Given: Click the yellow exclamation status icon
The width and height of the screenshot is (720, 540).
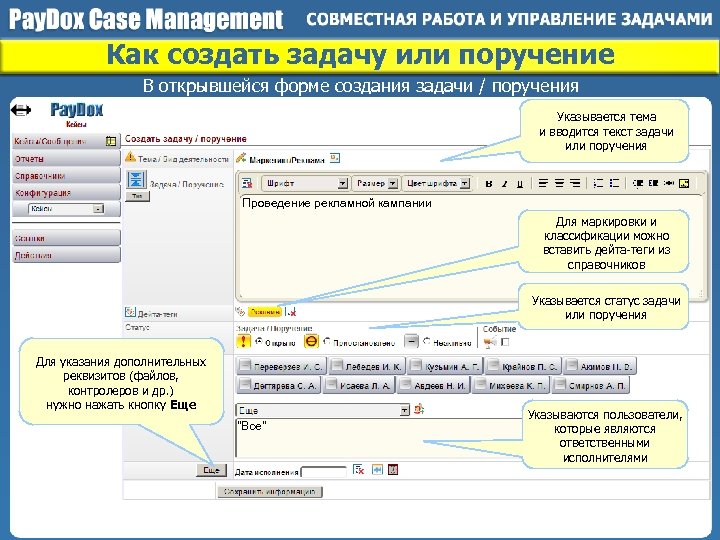Looking at the screenshot, I should (243, 341).
